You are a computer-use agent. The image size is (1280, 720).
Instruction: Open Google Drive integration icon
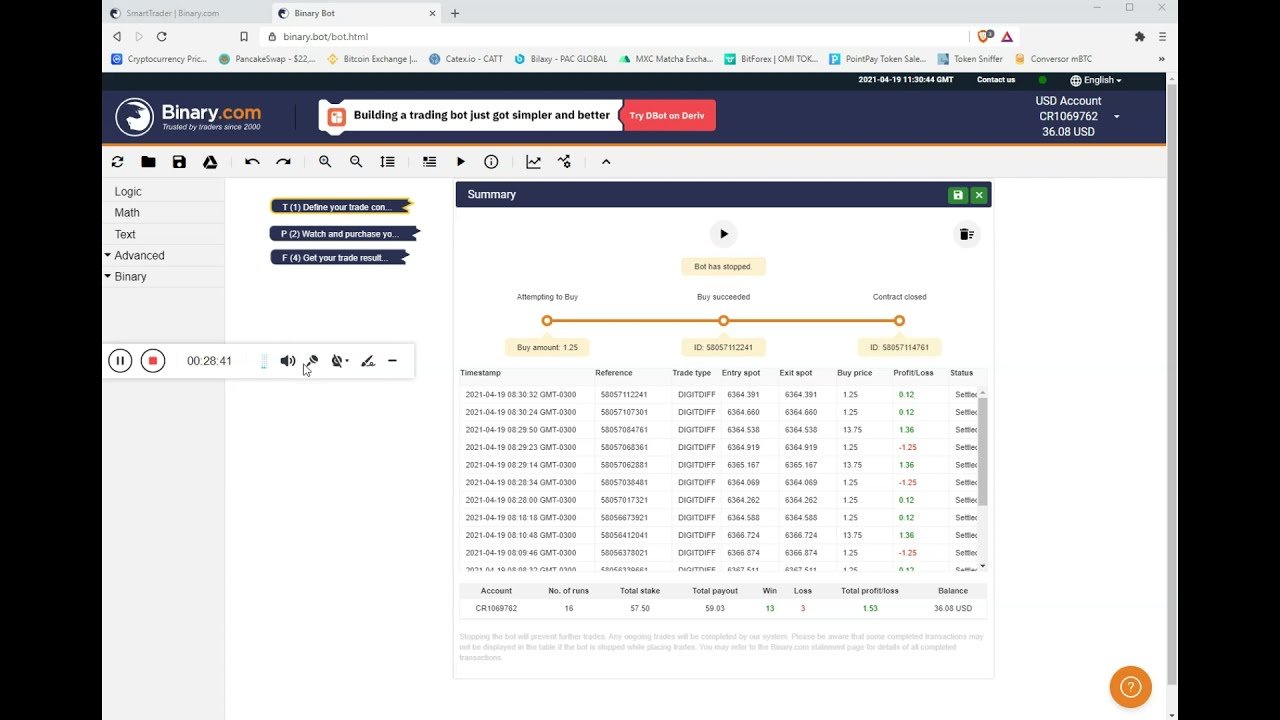tap(210, 162)
